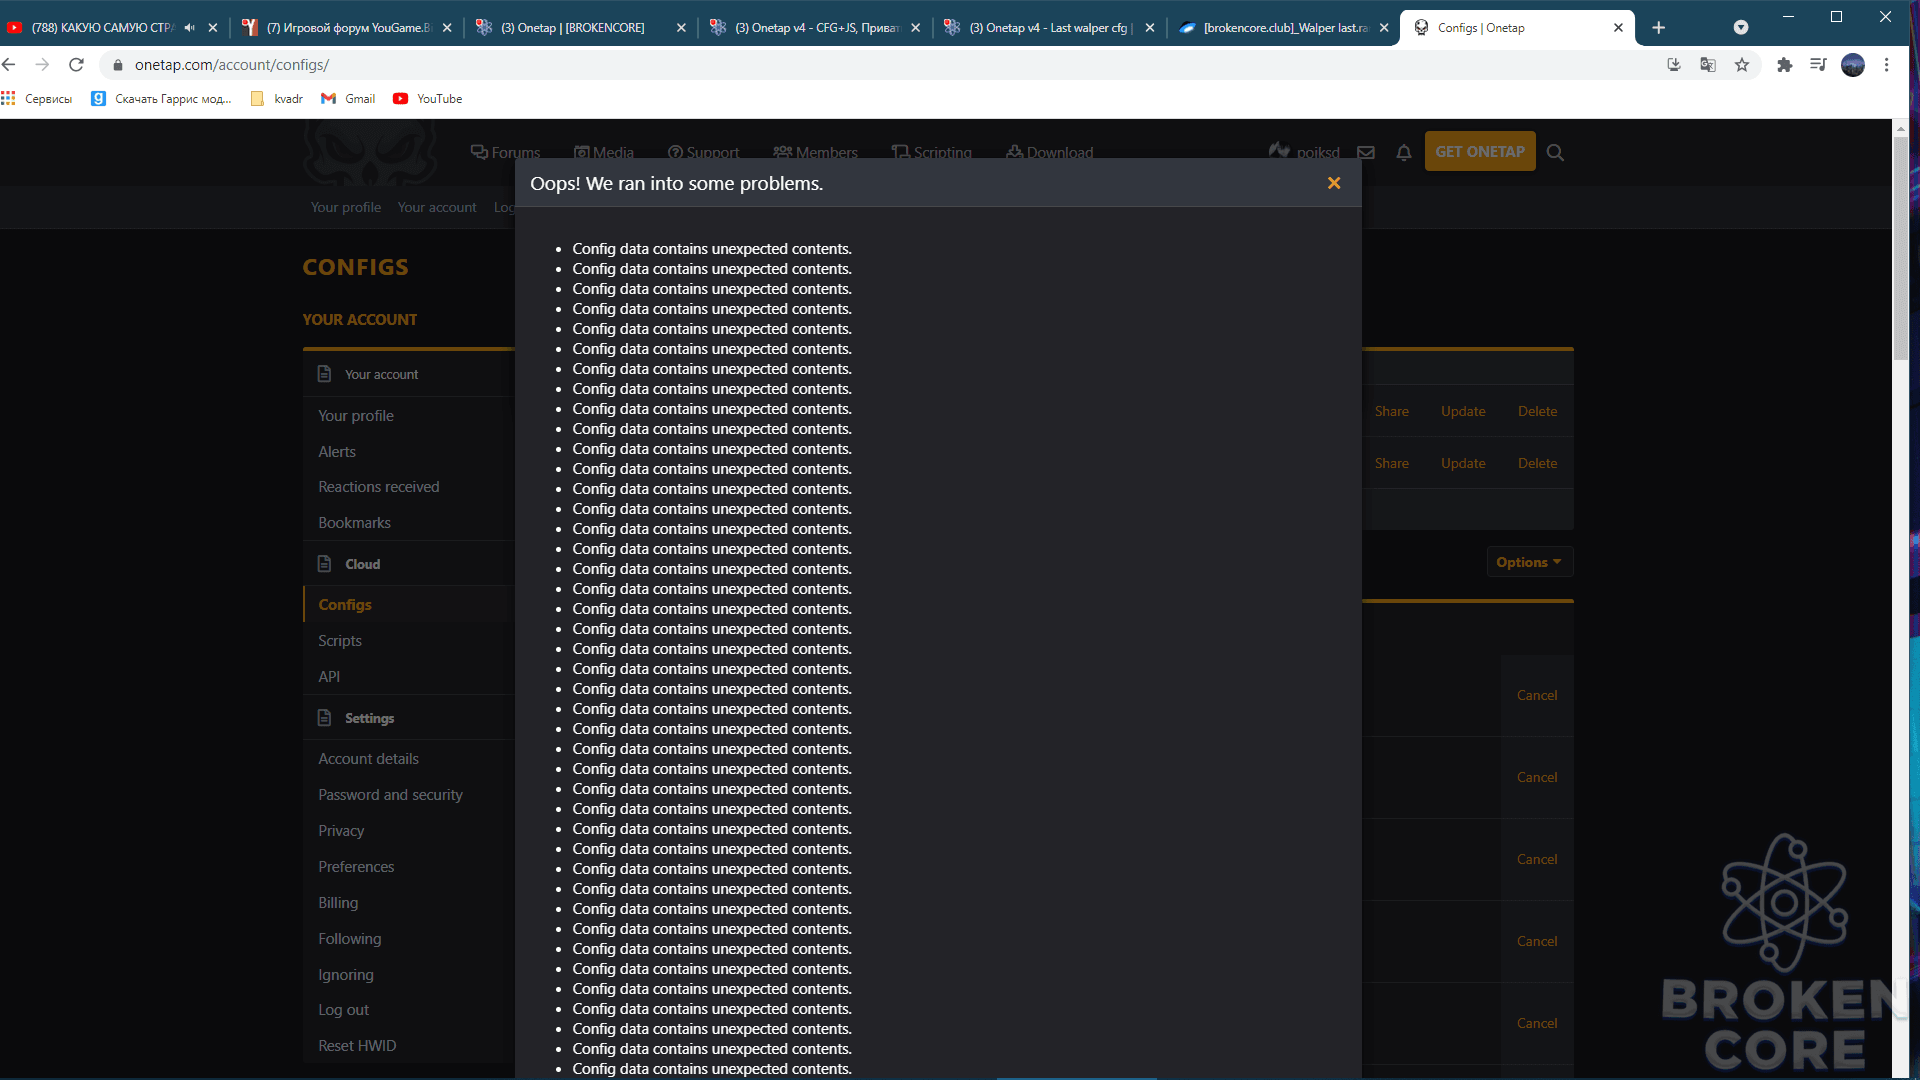Click Log out in sidebar
Screen dimensions: 1920x1080
343,1010
